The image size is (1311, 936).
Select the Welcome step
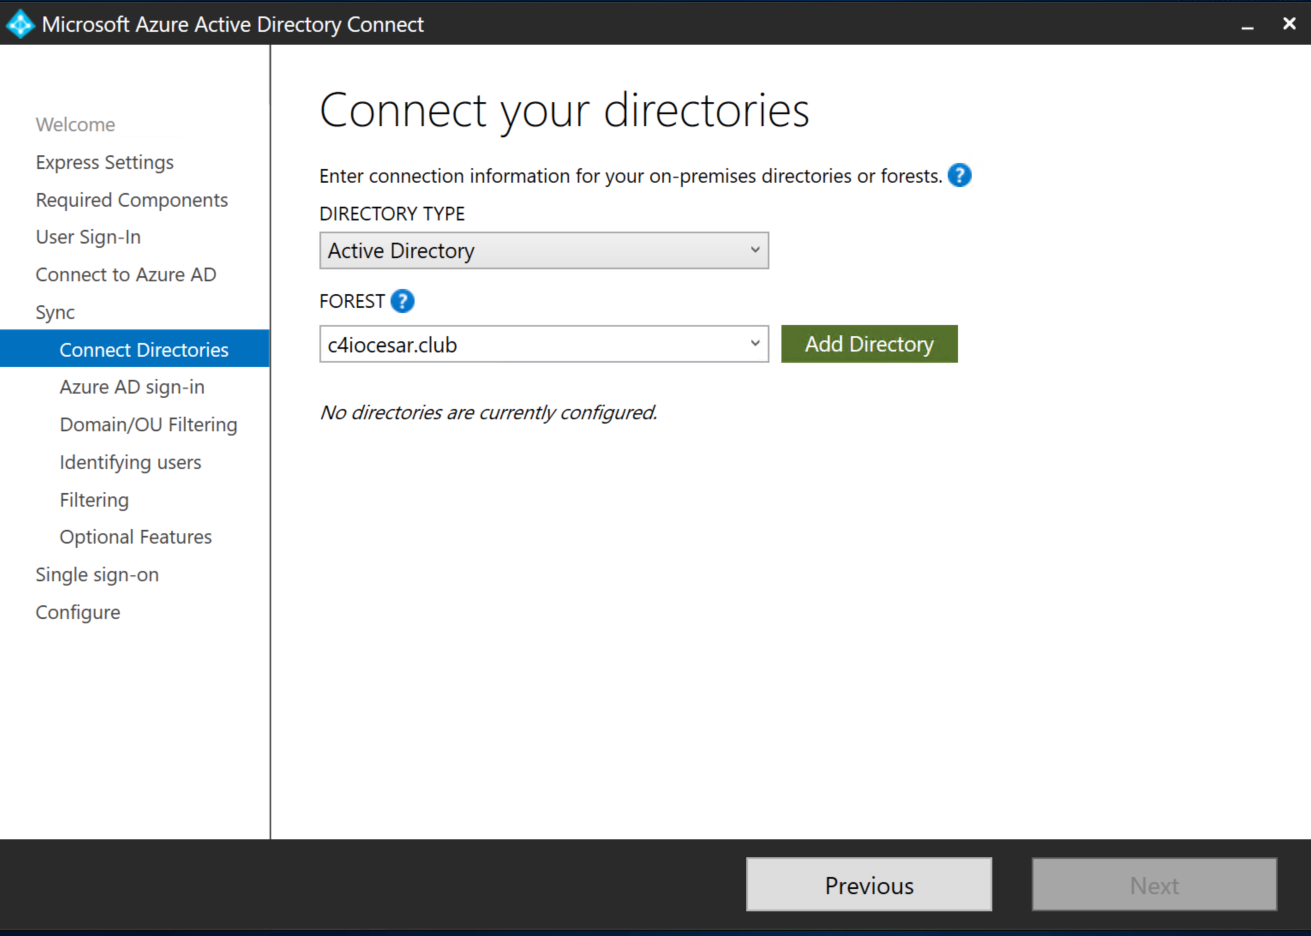coord(76,125)
